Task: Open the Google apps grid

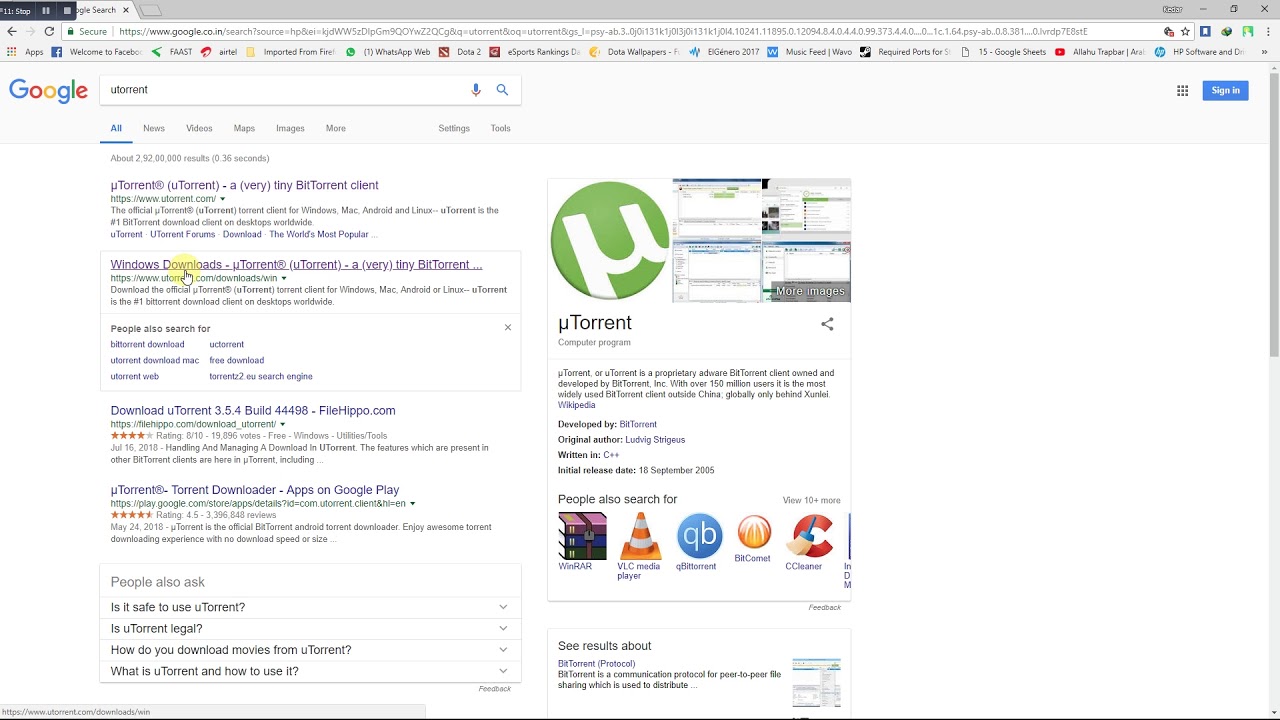Action: pos(1182,90)
